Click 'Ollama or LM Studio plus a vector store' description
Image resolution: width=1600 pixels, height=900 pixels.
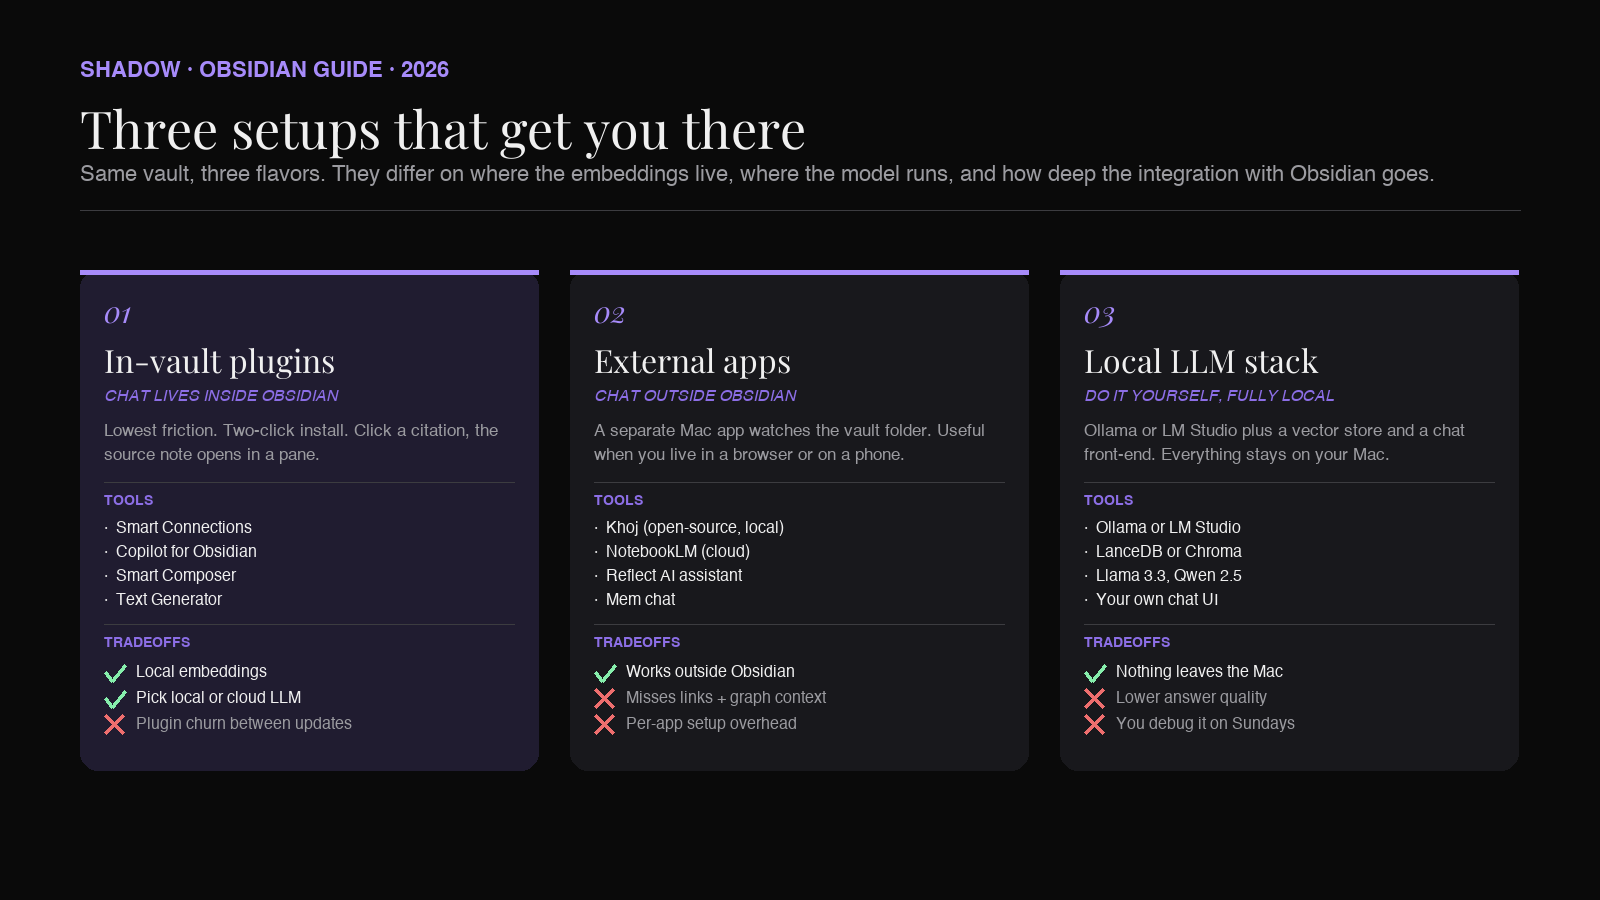coord(1274,442)
